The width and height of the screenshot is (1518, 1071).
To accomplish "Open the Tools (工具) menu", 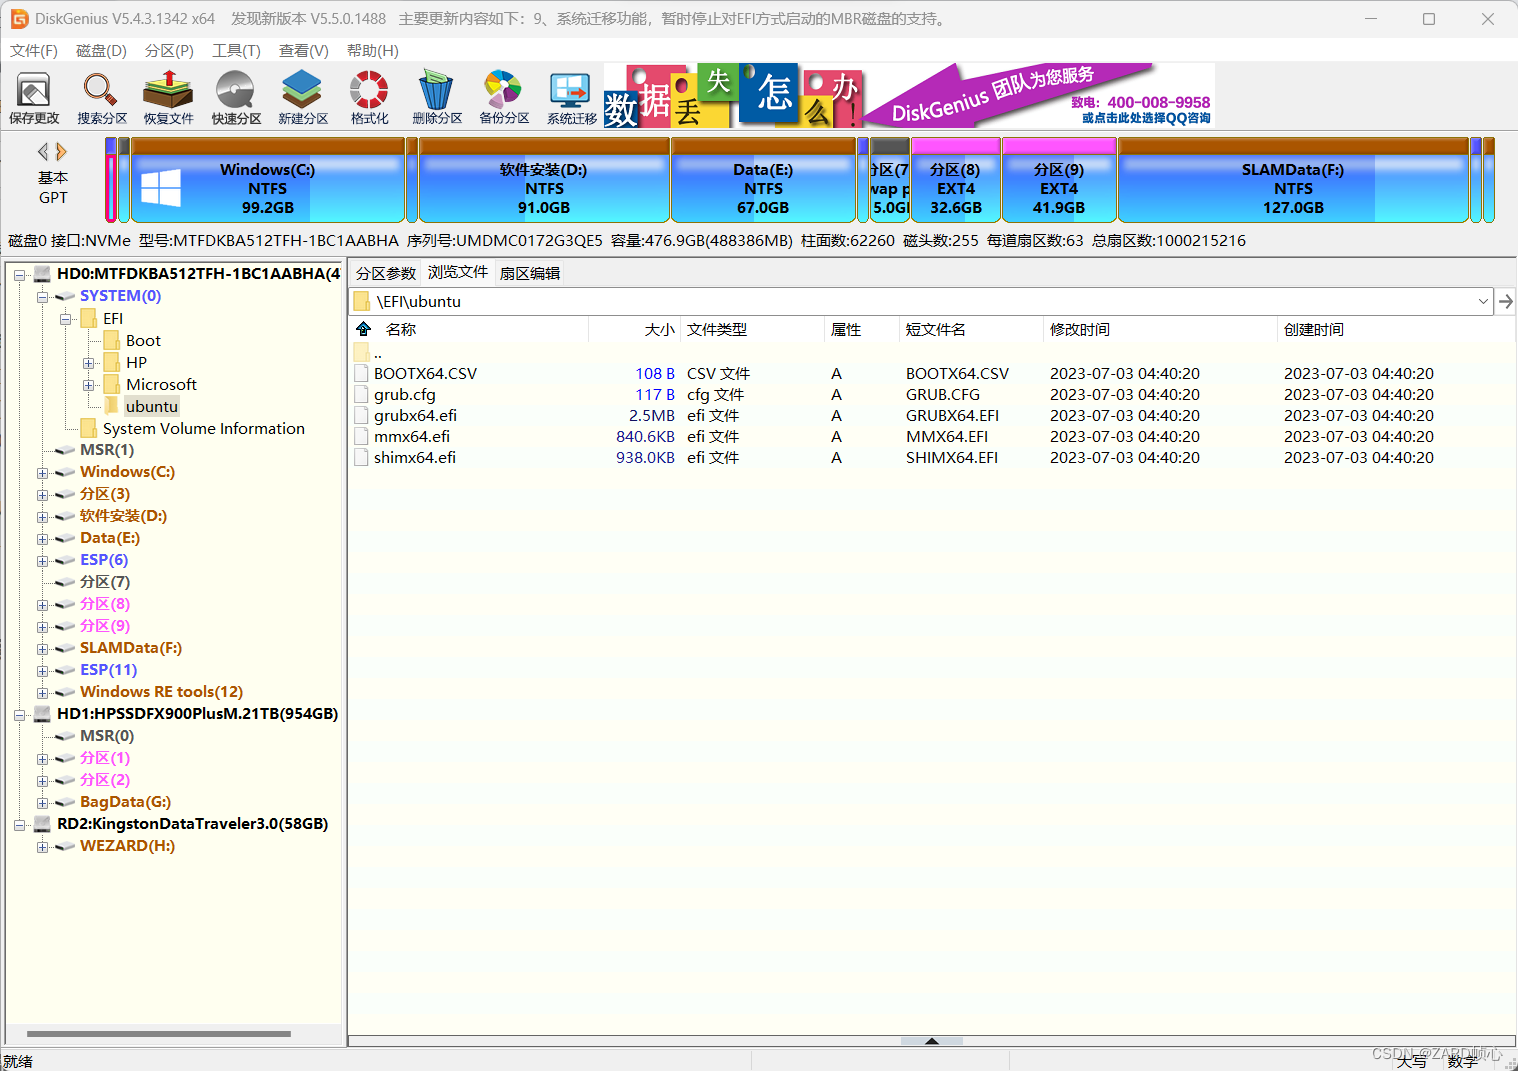I will pyautogui.click(x=236, y=50).
